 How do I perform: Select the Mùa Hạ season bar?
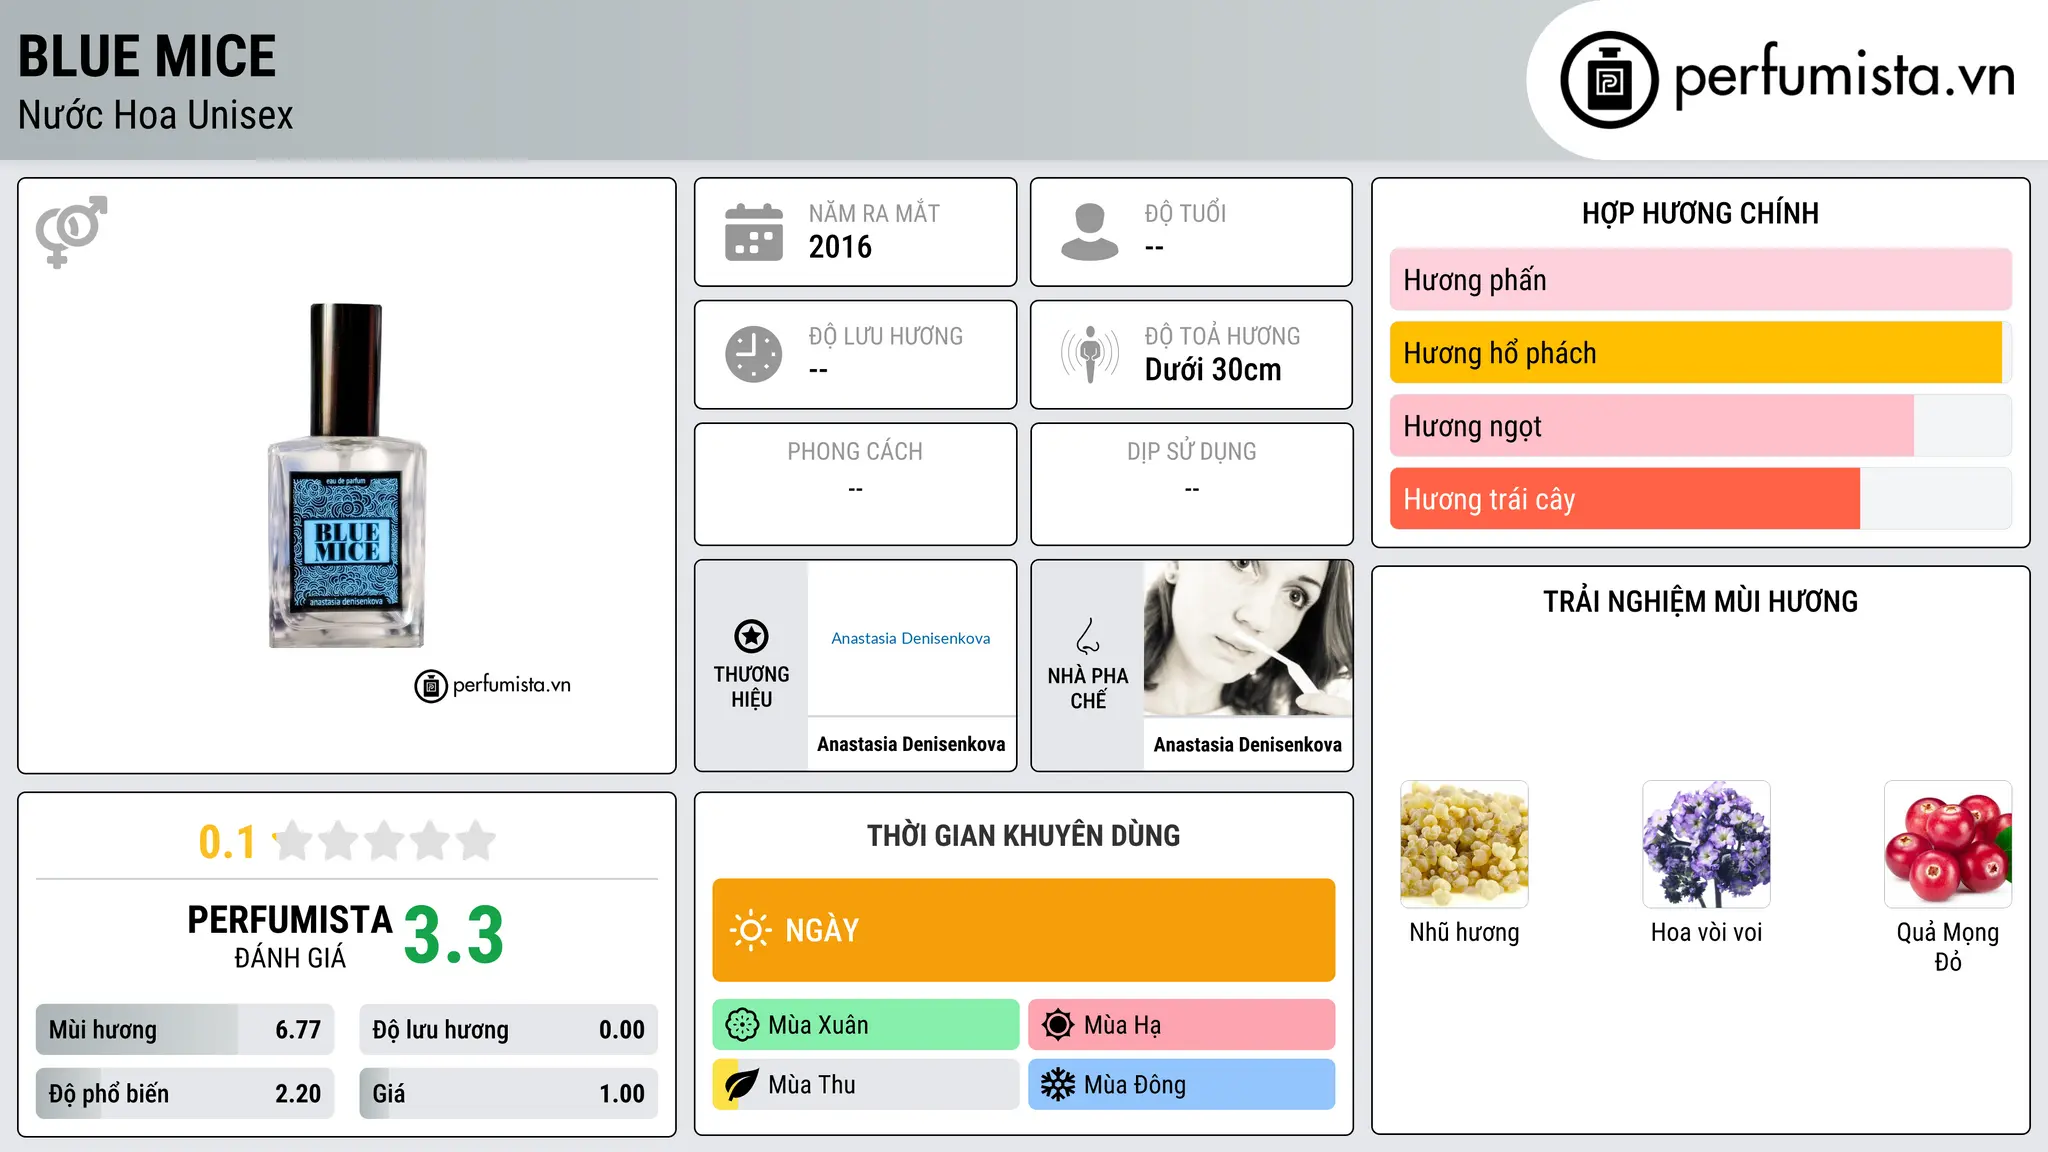(x=1182, y=1025)
